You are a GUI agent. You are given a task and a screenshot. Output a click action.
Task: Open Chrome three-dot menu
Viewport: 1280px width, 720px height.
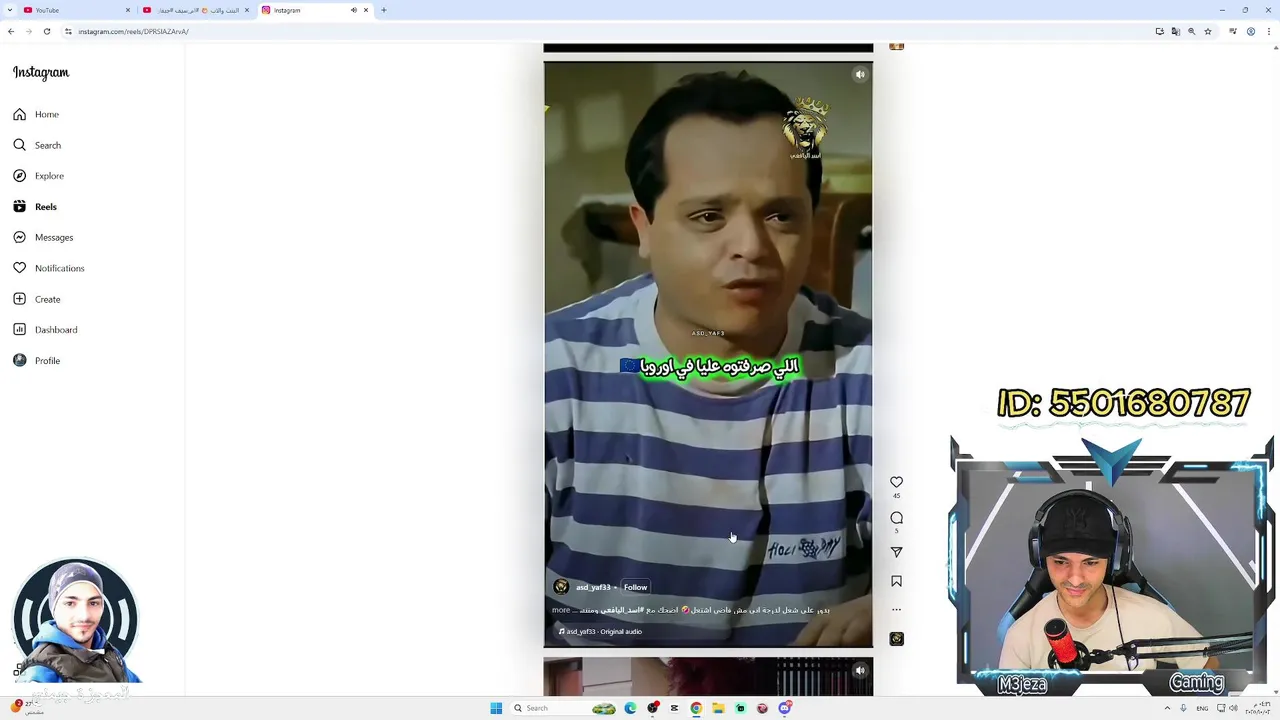click(1268, 31)
